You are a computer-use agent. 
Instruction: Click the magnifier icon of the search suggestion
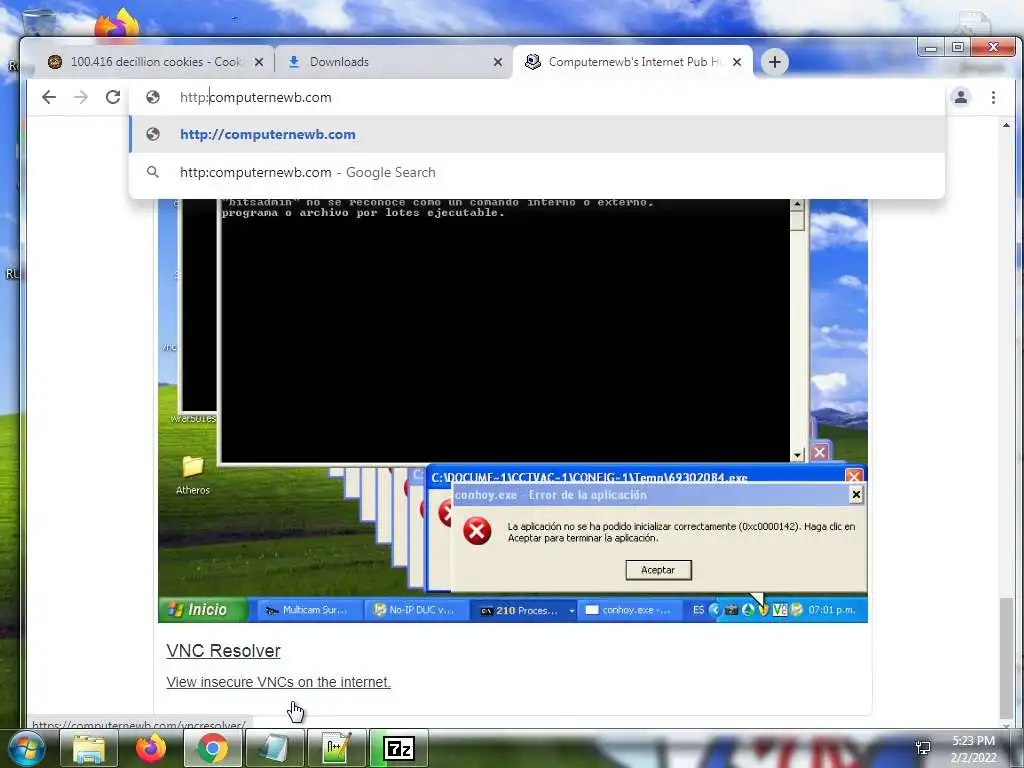153,172
